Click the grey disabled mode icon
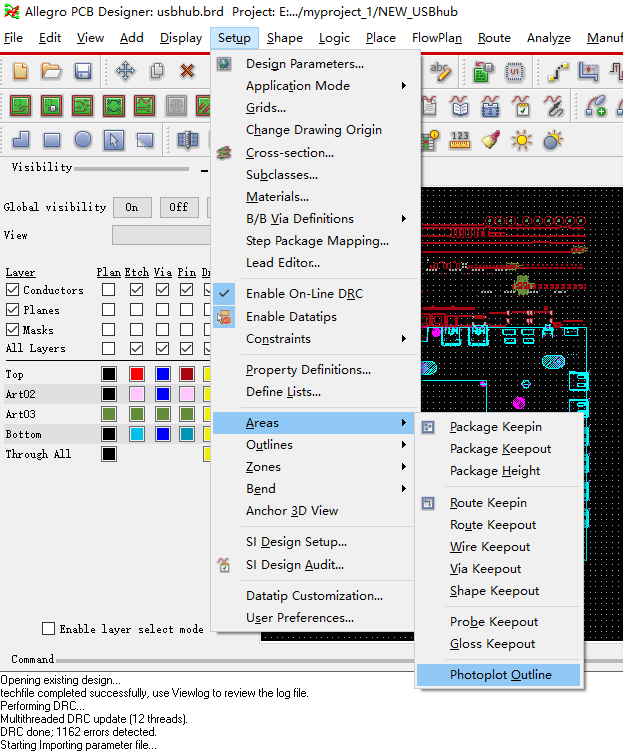623x753 pixels. pos(176,106)
